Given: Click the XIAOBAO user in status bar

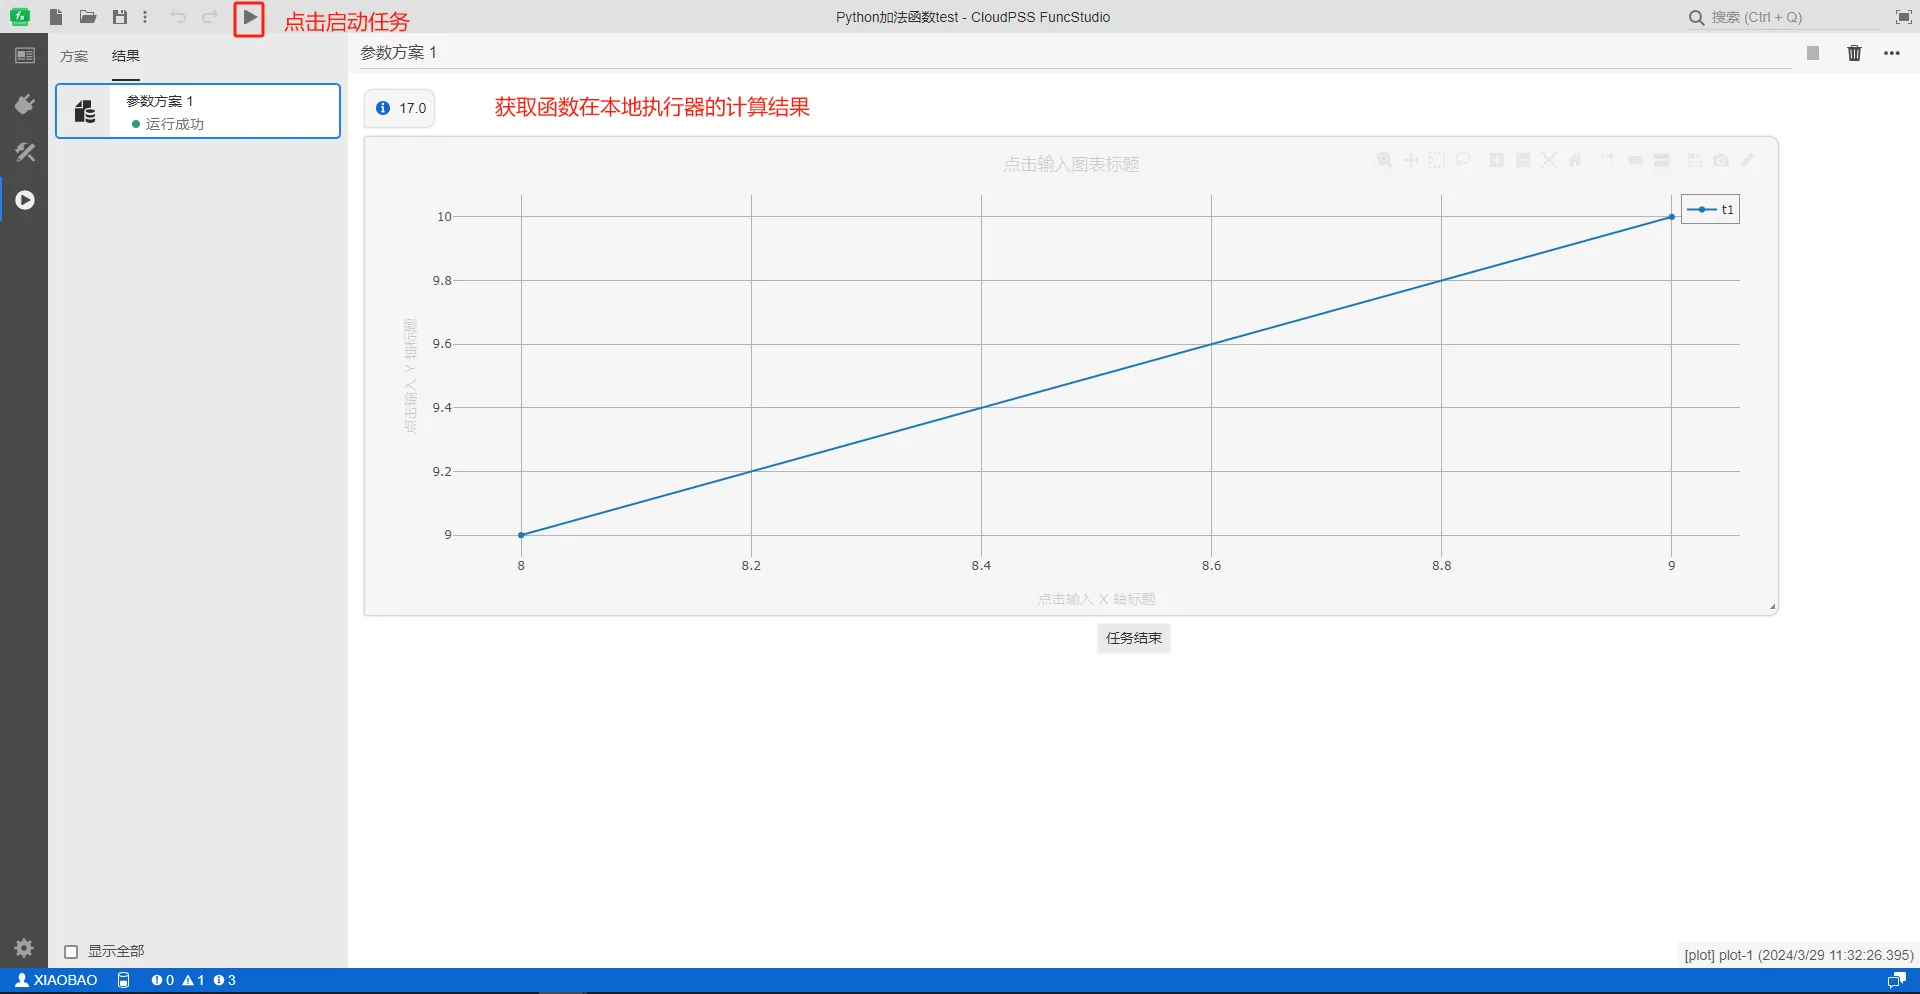Looking at the screenshot, I should coord(57,980).
